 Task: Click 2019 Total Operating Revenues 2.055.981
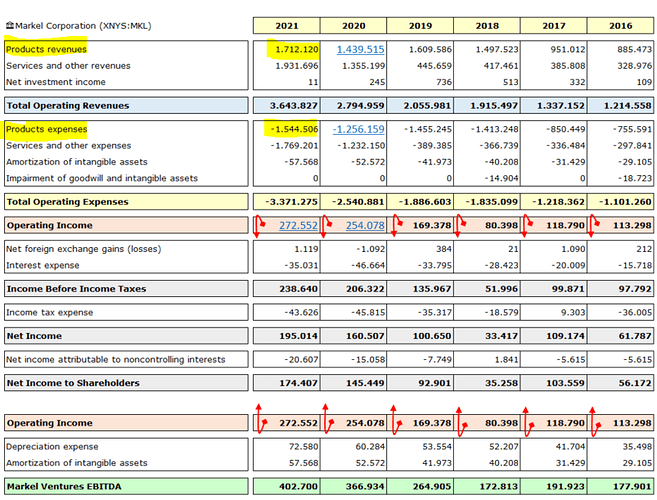click(x=427, y=106)
